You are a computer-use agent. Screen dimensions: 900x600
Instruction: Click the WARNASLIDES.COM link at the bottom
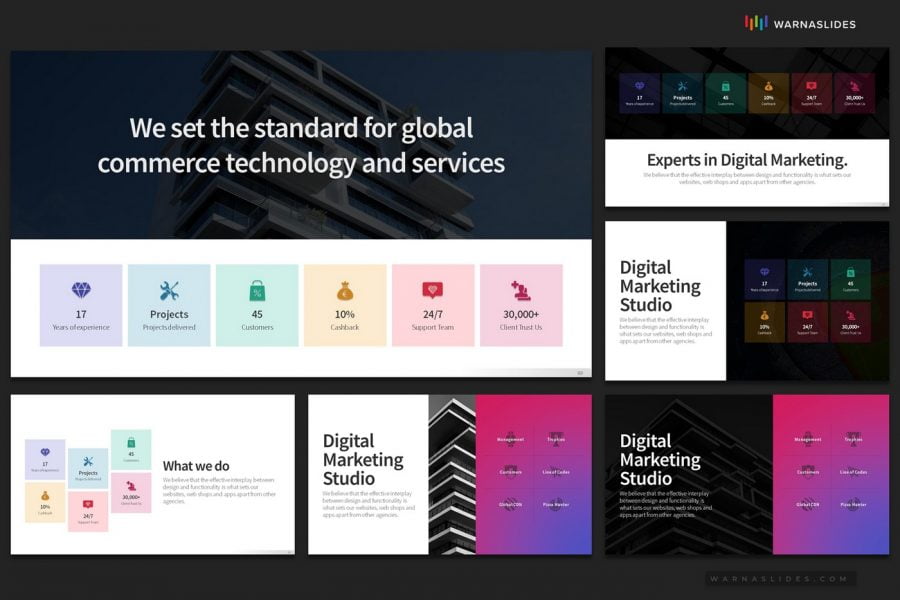778,578
